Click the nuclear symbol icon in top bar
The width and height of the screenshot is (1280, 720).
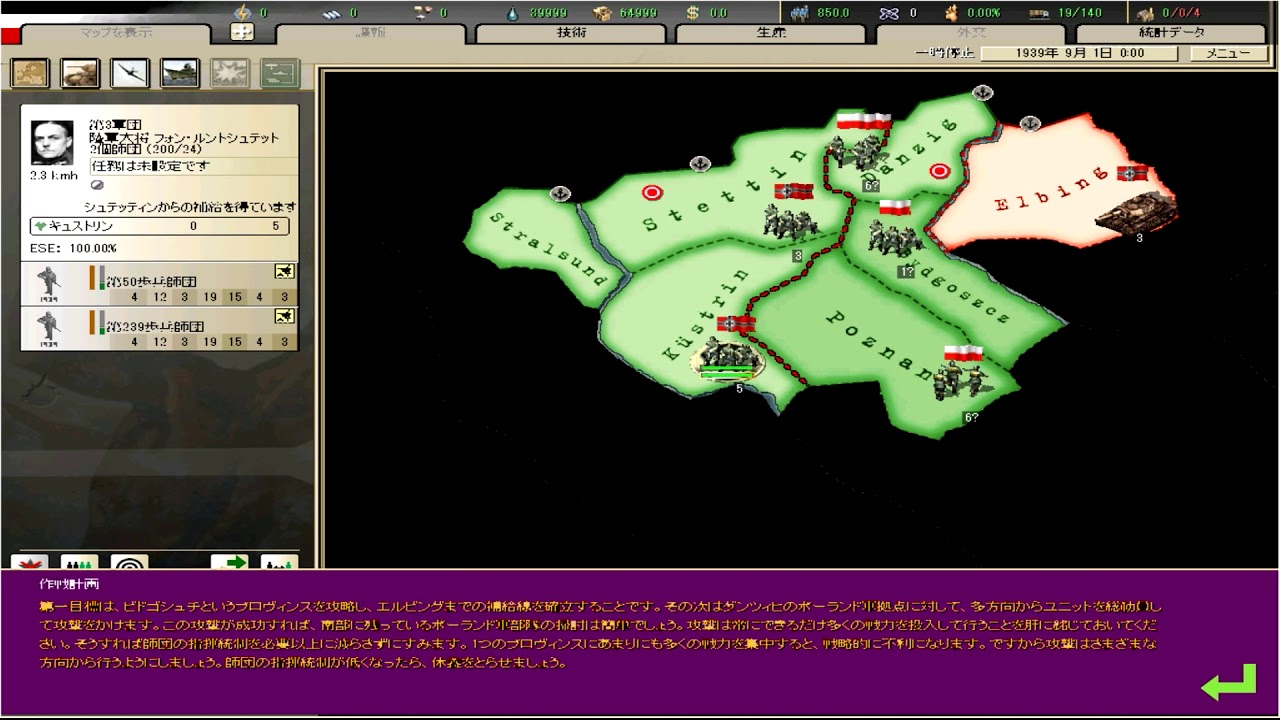tap(888, 13)
